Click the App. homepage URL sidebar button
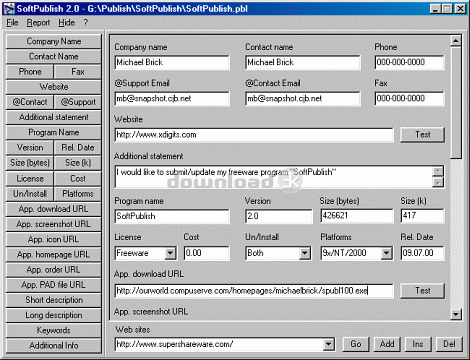This screenshot has height=360, width=470. [54, 255]
